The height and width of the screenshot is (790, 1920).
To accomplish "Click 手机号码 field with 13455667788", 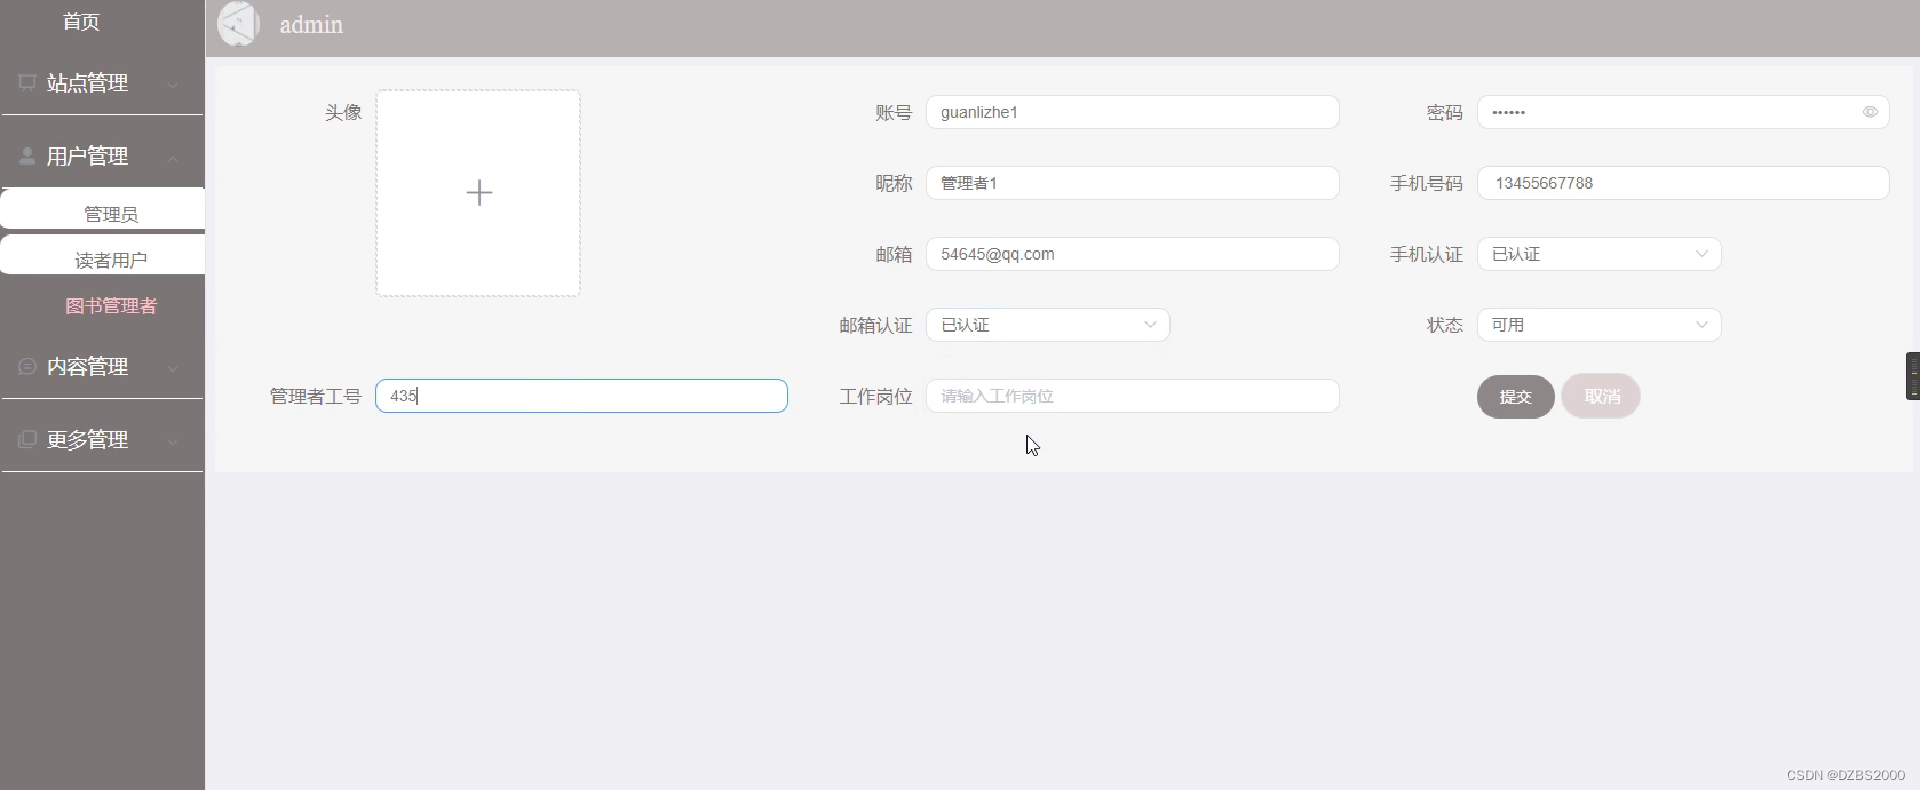I will click(x=1683, y=183).
